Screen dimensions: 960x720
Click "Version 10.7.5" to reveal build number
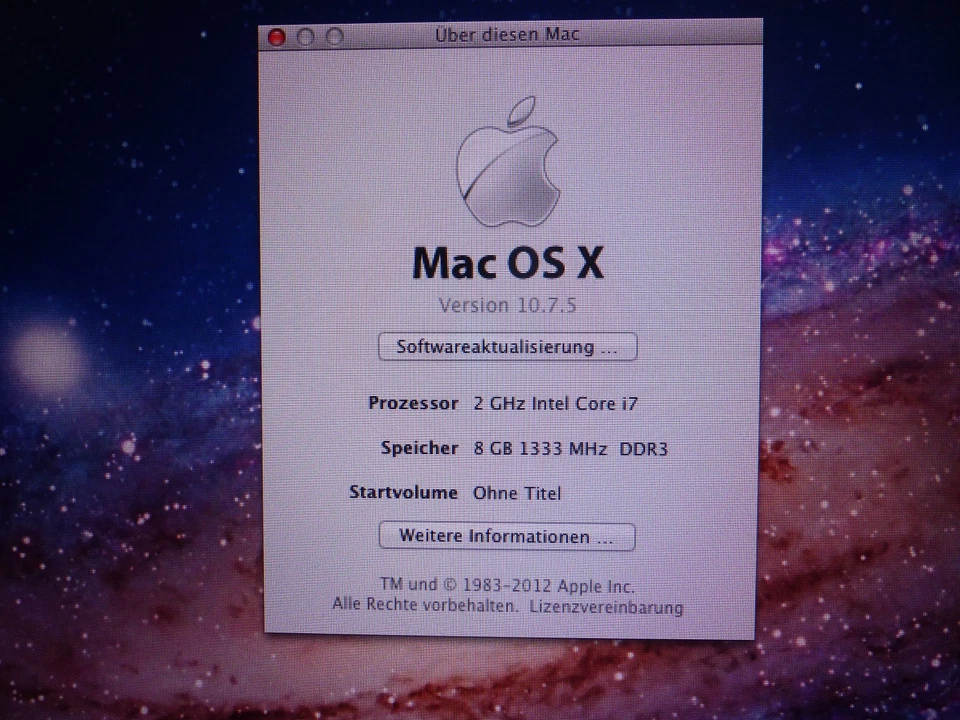pyautogui.click(x=507, y=305)
